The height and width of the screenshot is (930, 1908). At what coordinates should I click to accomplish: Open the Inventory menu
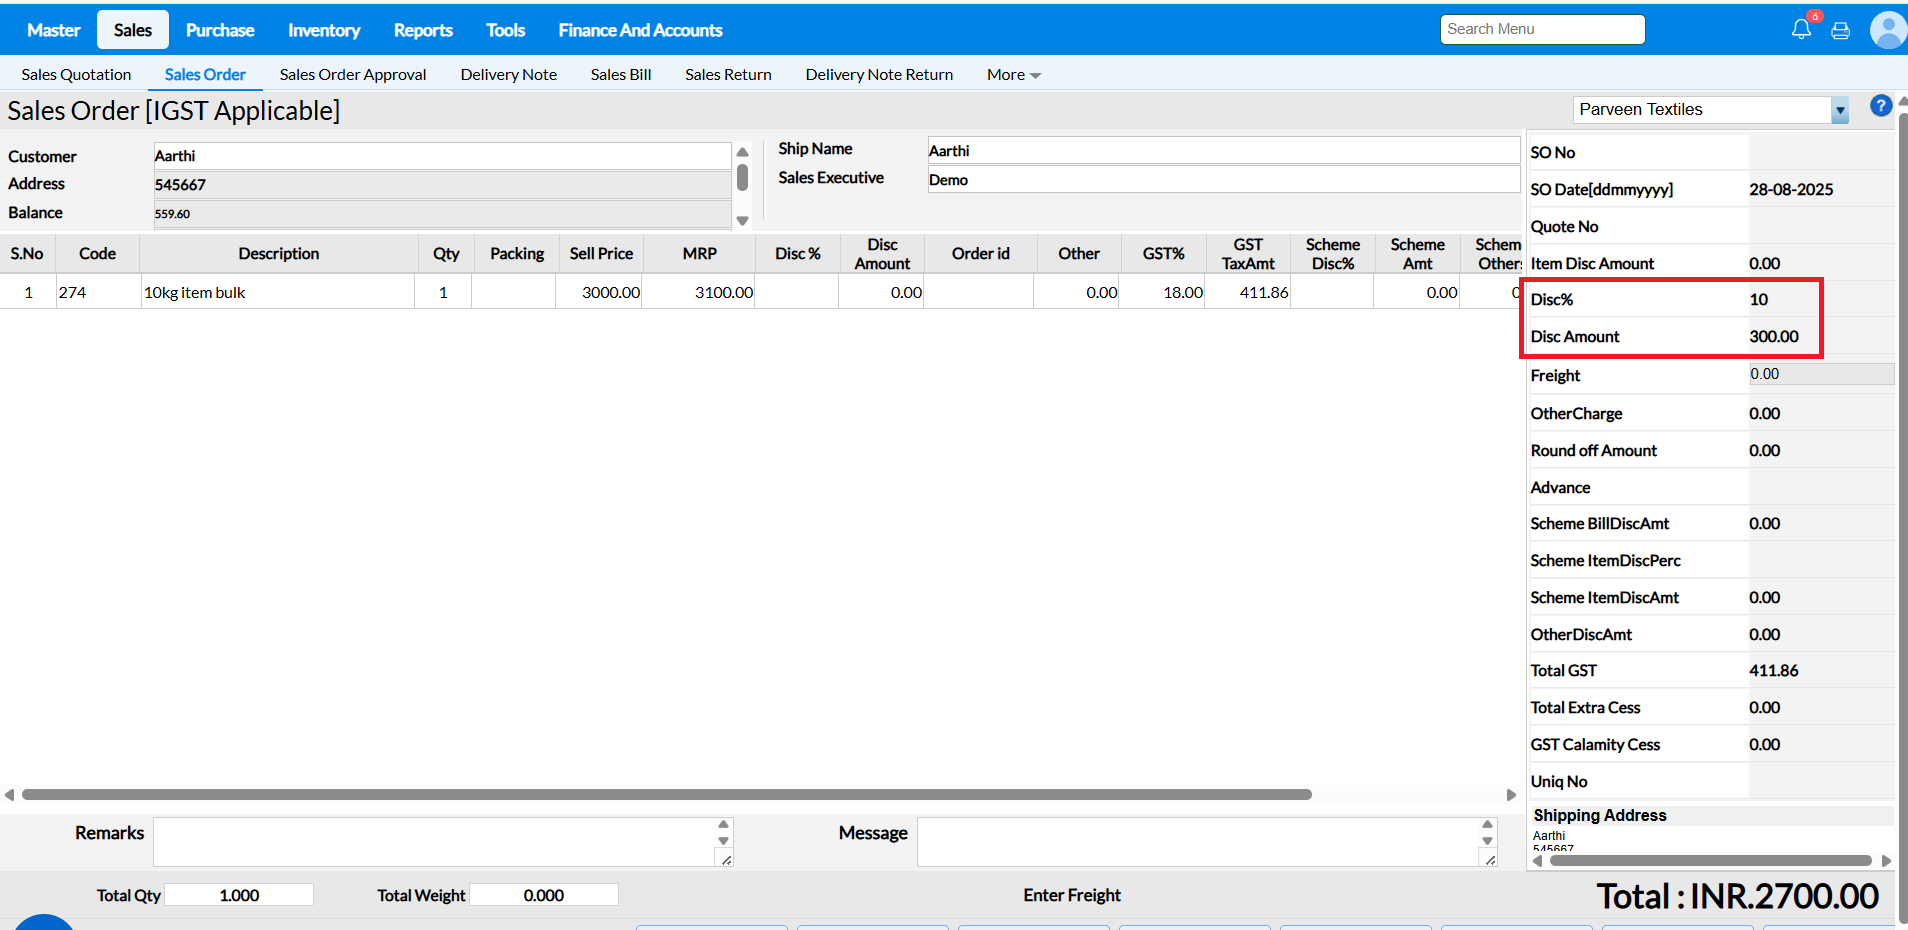(x=324, y=30)
